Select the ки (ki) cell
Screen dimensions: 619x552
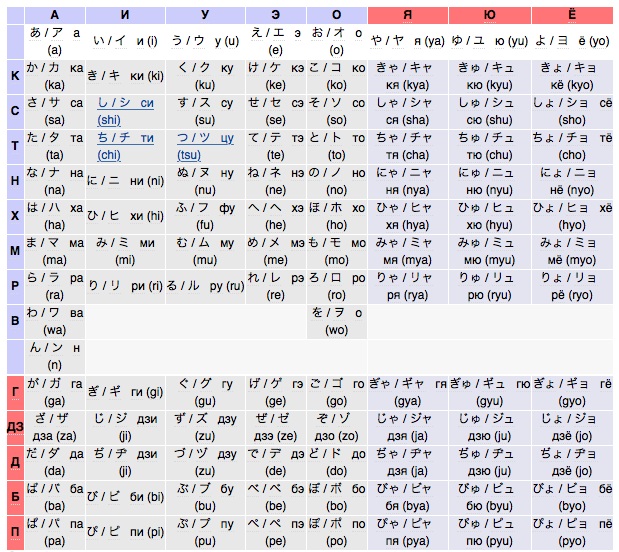(125, 77)
